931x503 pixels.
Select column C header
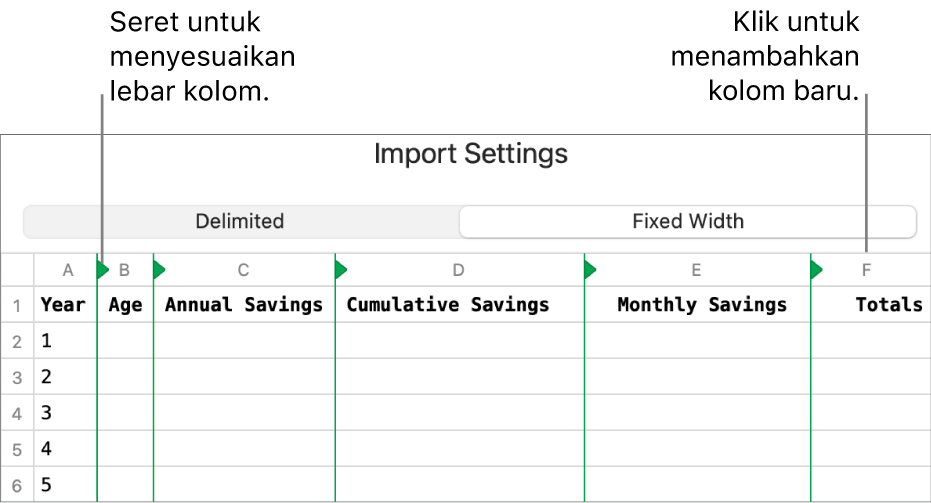pos(243,270)
